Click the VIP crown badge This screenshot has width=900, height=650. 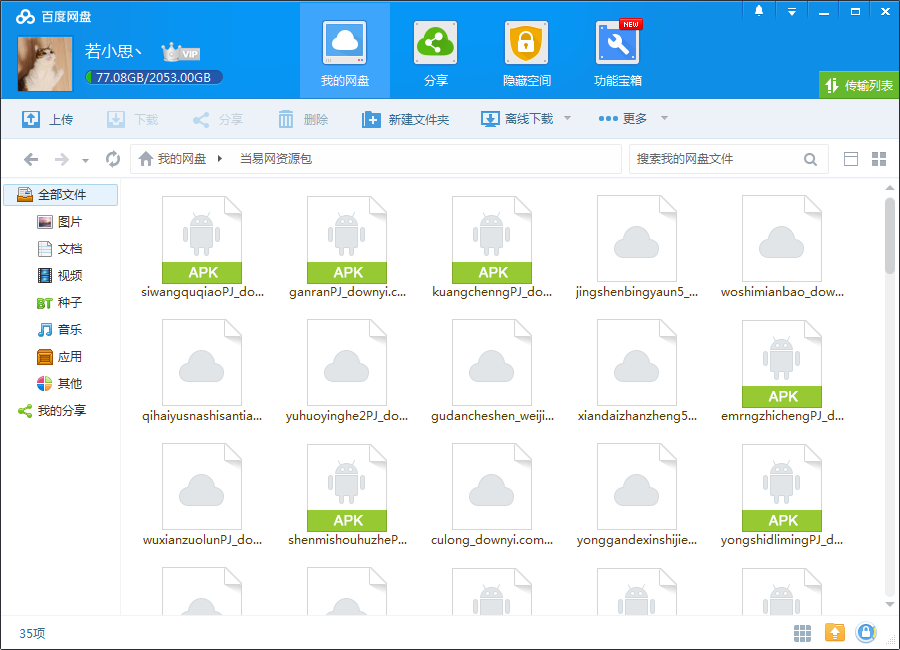[x=181, y=52]
